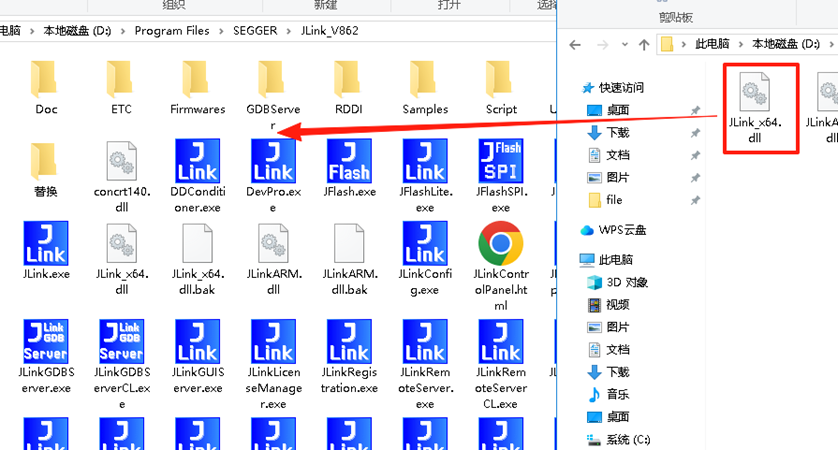Open recent locations dropdown in right window
The height and width of the screenshot is (450, 838).
click(x=625, y=45)
